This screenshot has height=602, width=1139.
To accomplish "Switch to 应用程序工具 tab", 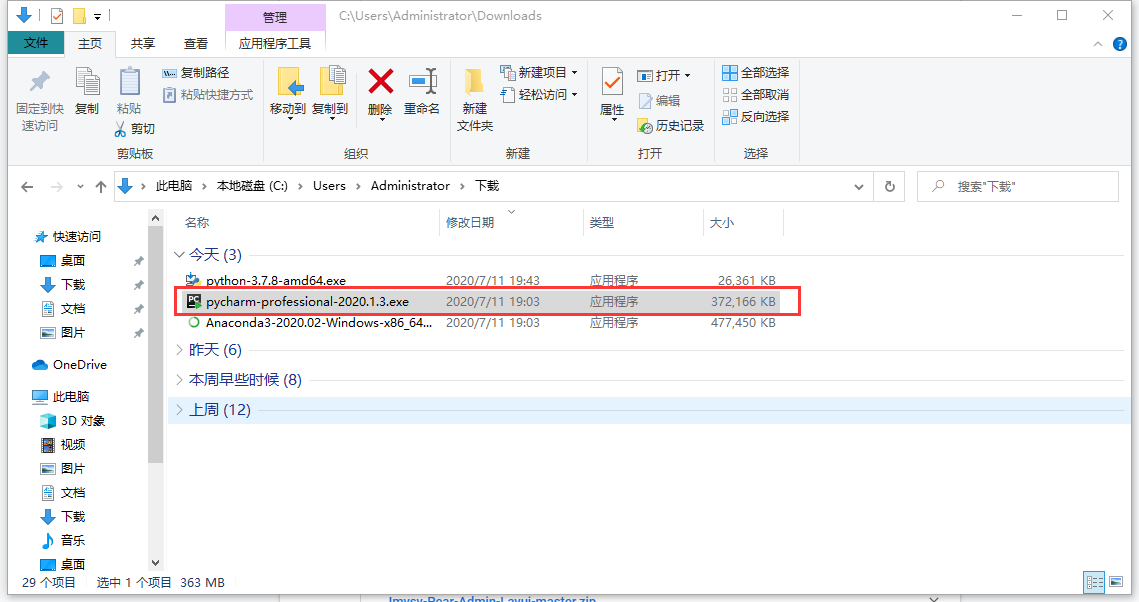I will [275, 44].
